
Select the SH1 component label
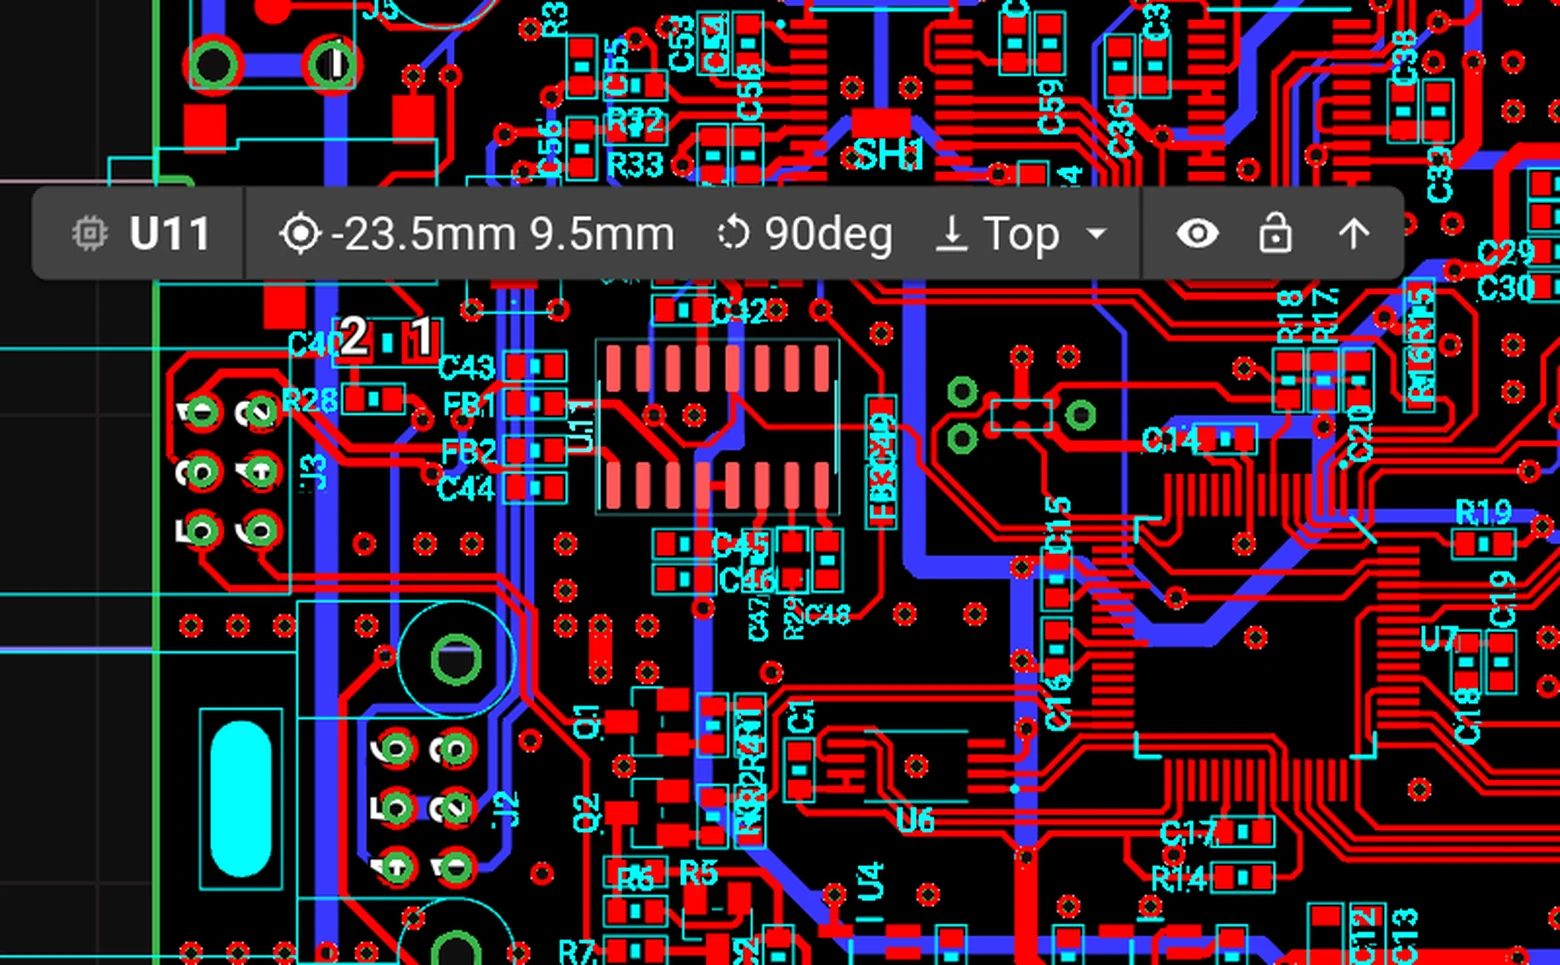[x=888, y=155]
